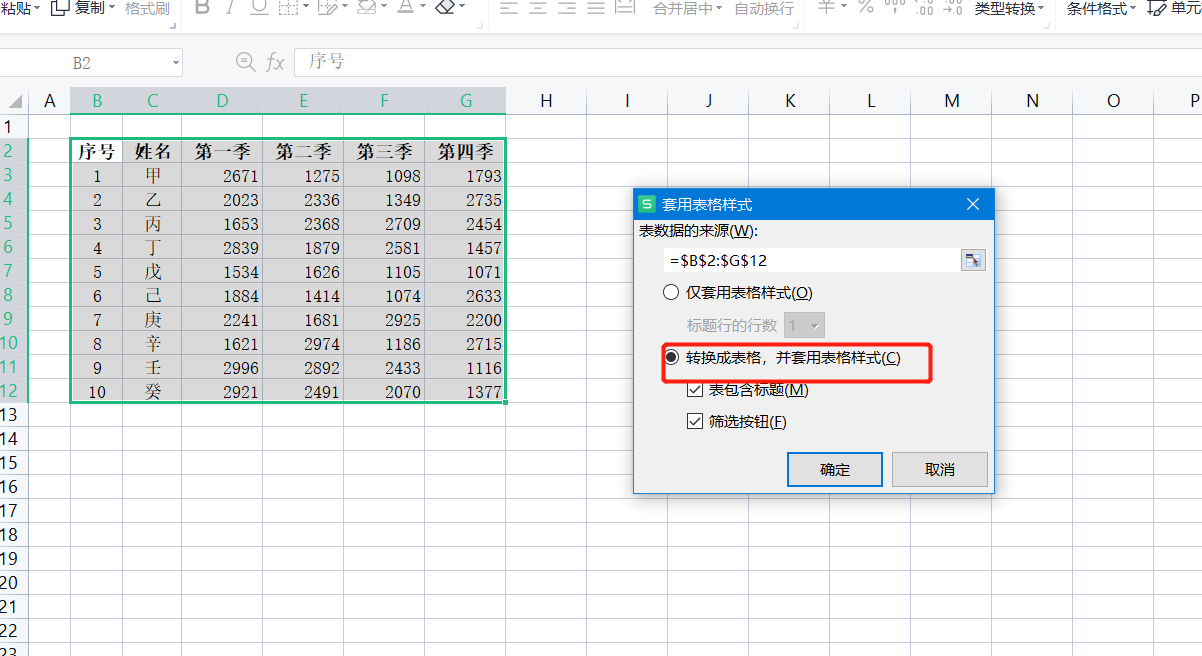This screenshot has height=656, width=1202.
Task: Uncheck the 表包含标题 checkbox
Action: tap(695, 390)
